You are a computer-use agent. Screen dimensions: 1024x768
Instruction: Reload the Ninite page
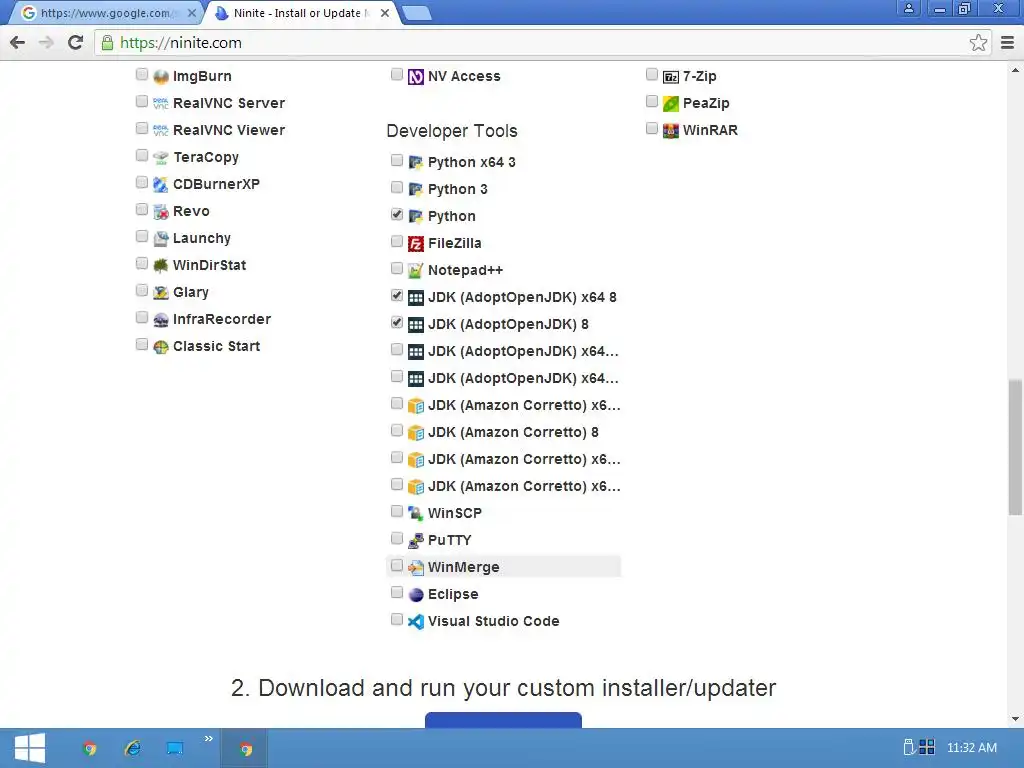click(x=76, y=42)
